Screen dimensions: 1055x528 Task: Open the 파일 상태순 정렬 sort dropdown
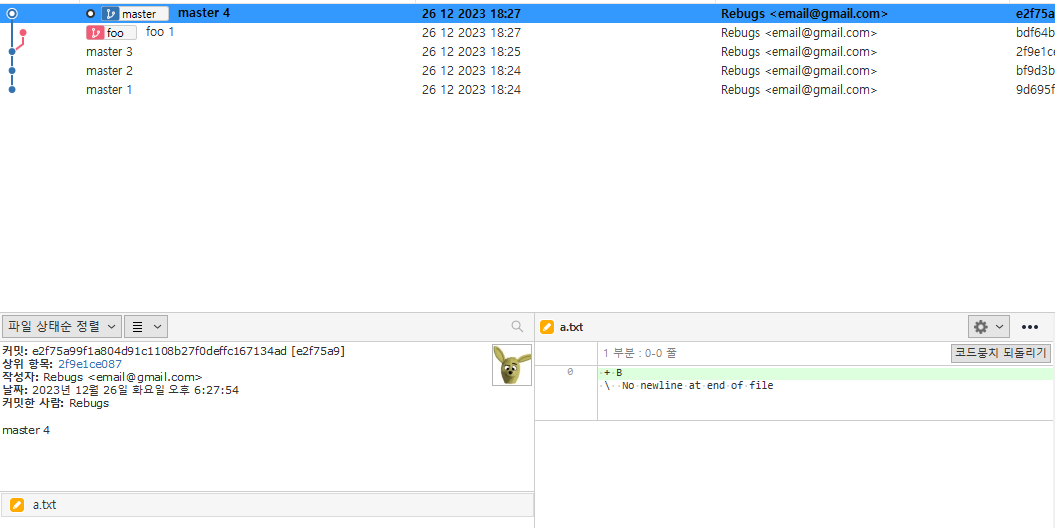pyautogui.click(x=62, y=326)
